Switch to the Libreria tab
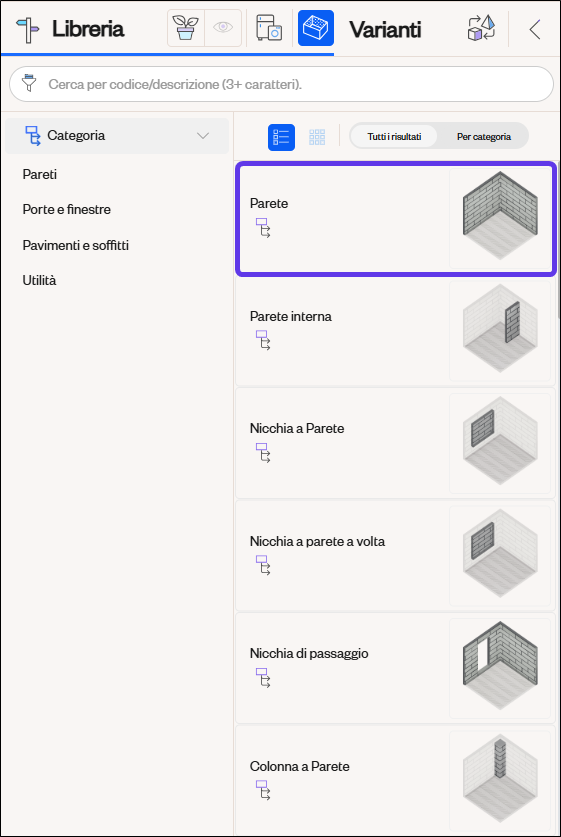The width and height of the screenshot is (561, 837). [70, 29]
